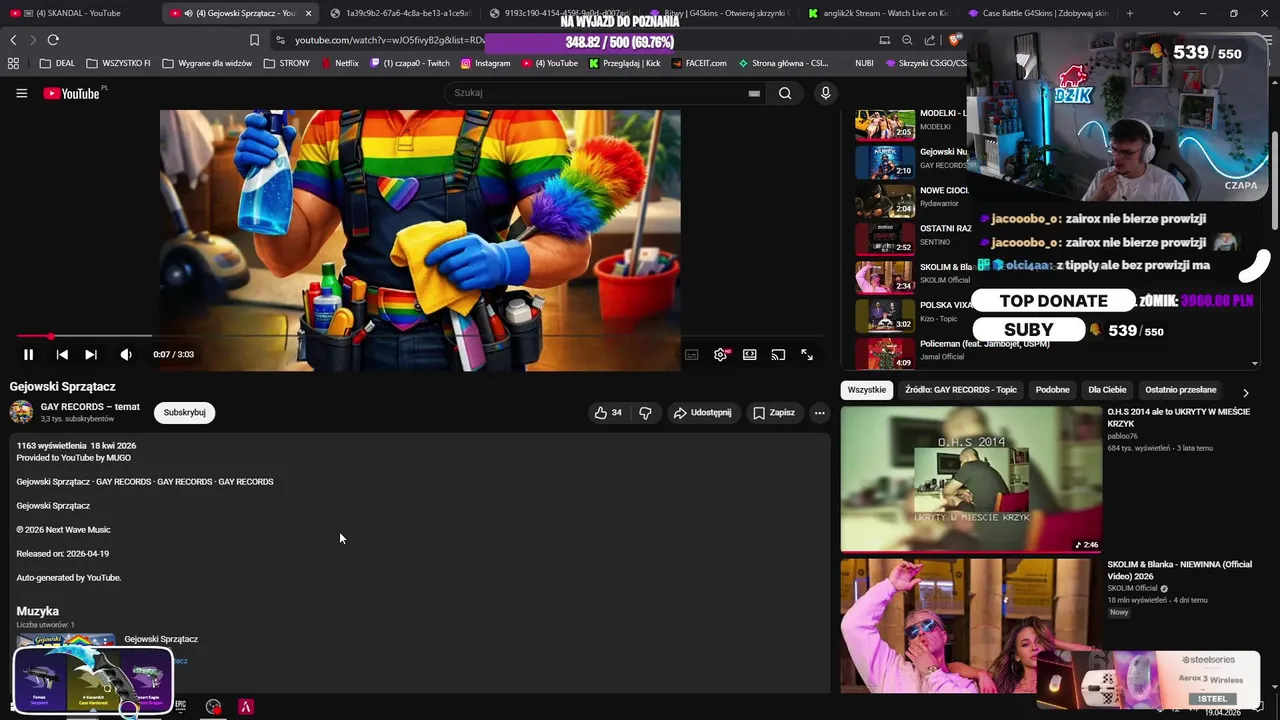The image size is (1280, 720).
Task: Dislike the video with thumbs down
Action: pyautogui.click(x=645, y=412)
